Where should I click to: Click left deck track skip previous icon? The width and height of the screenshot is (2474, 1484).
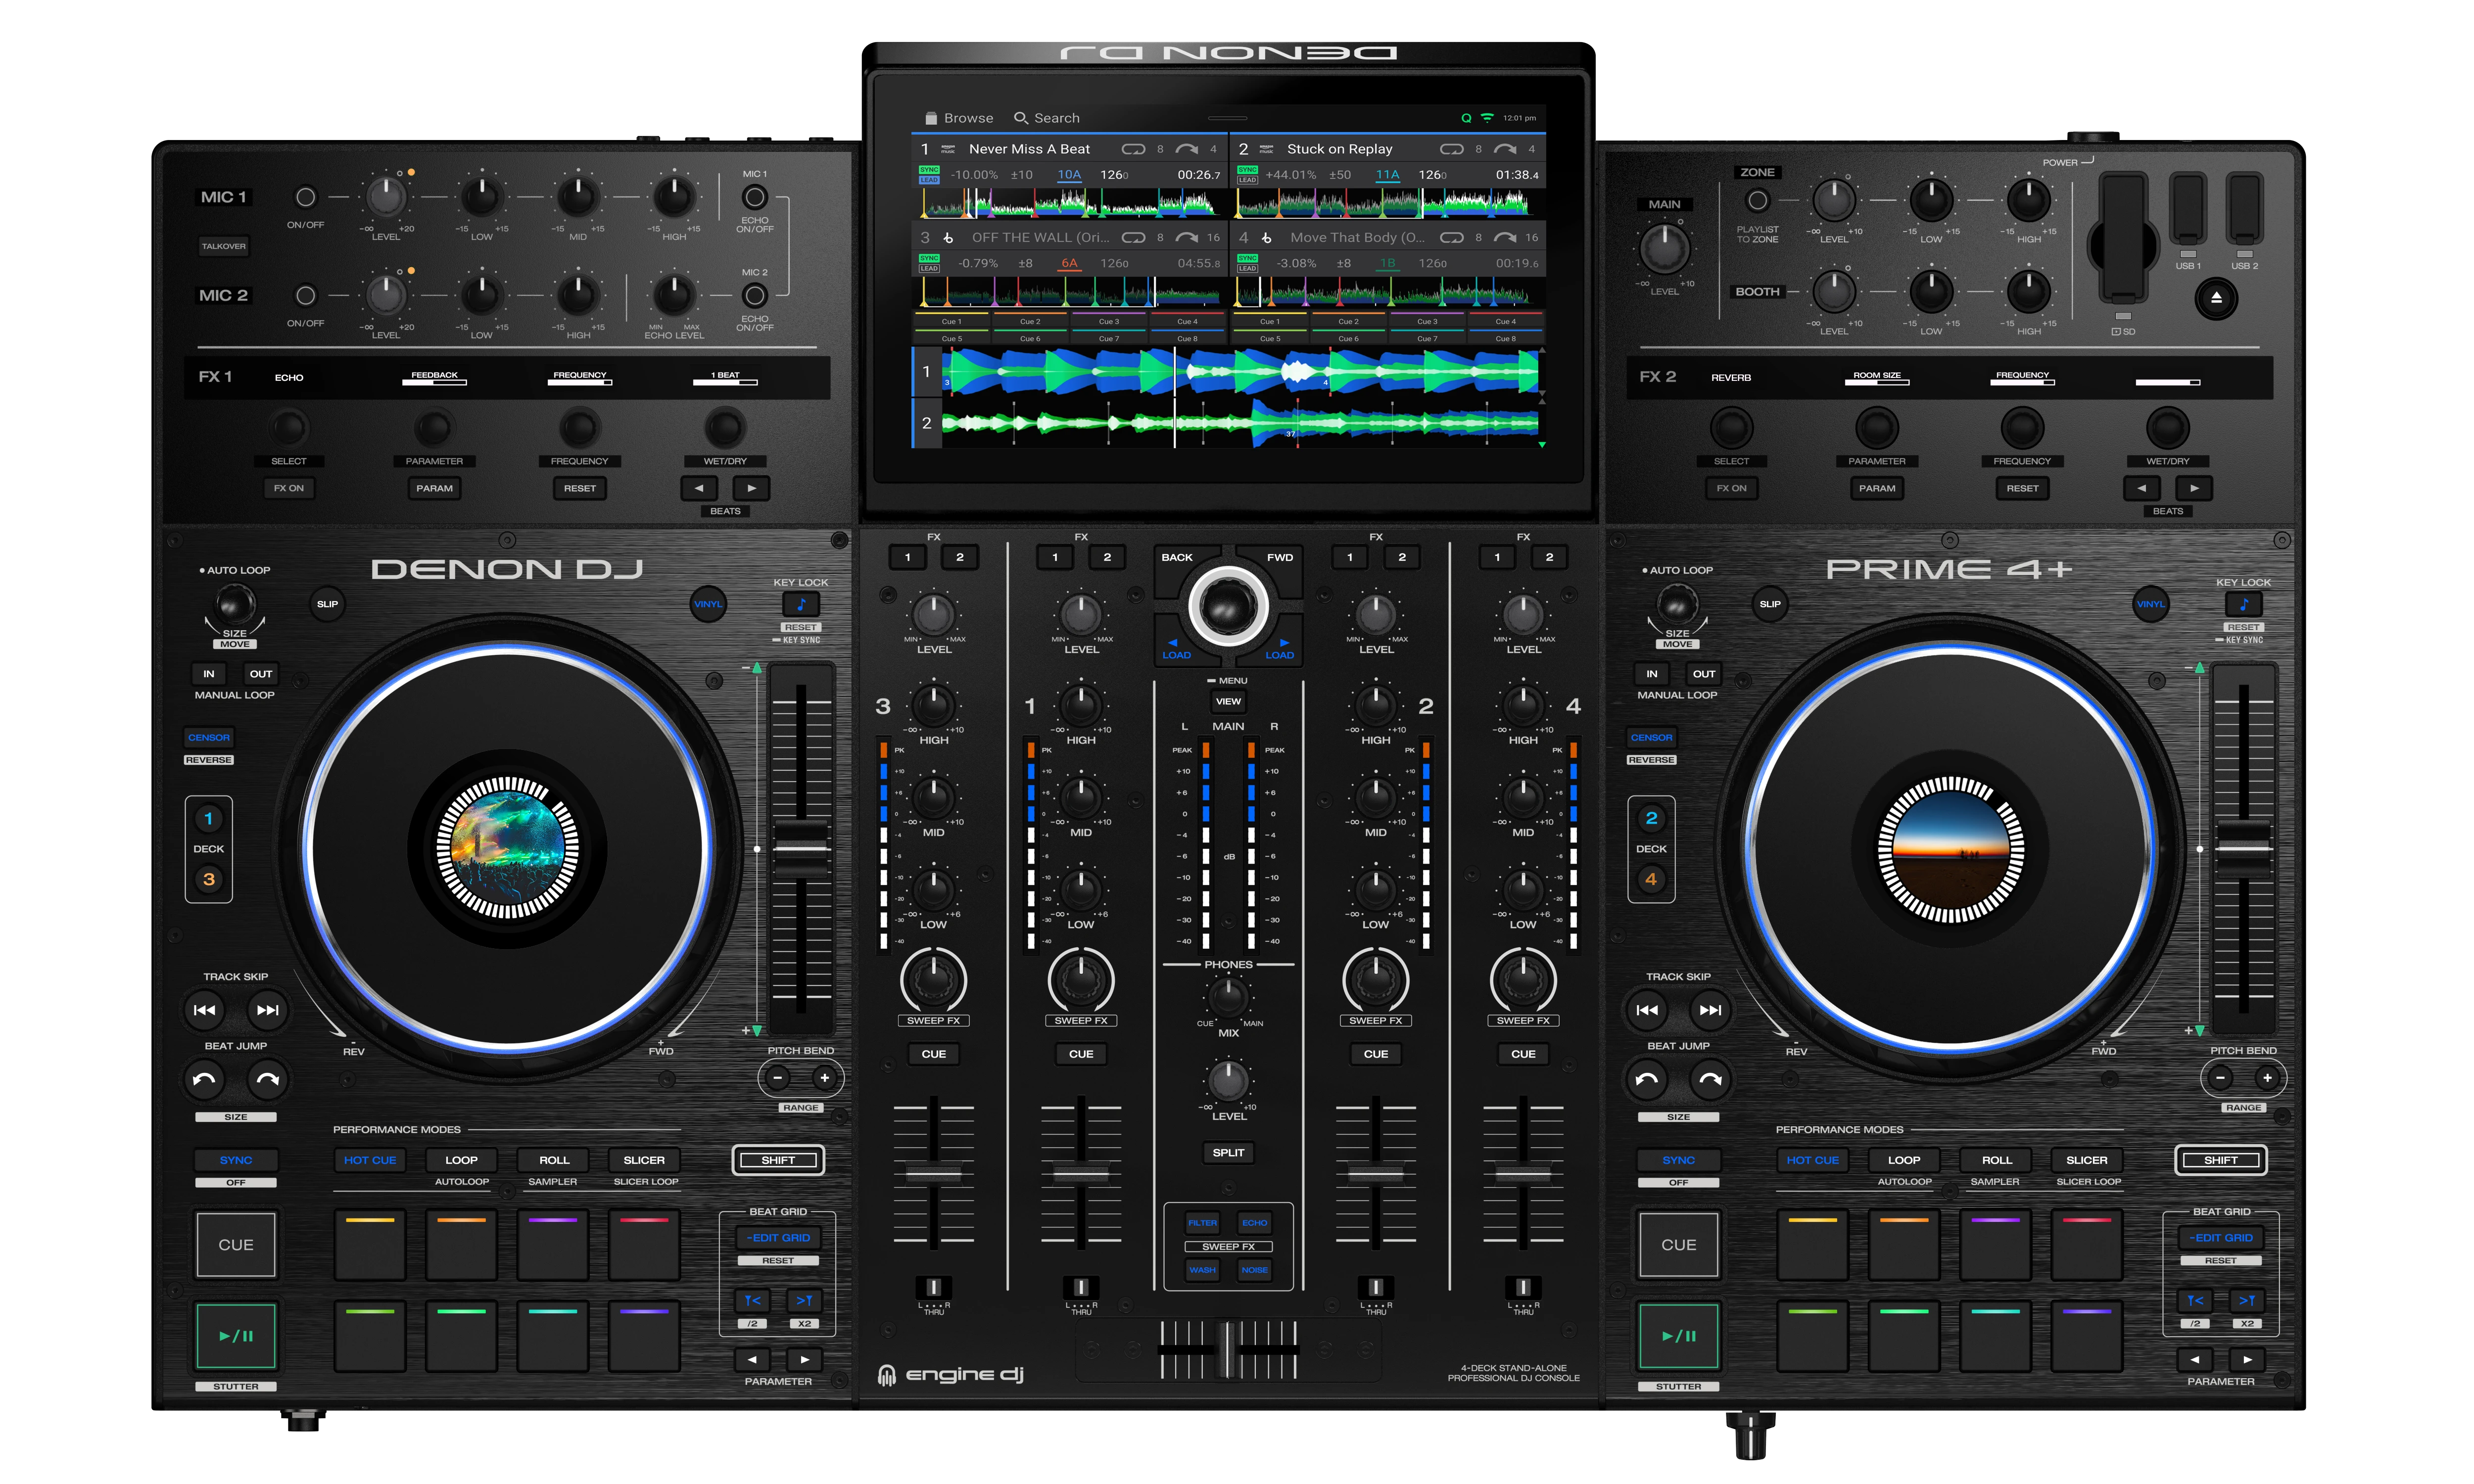tap(204, 1010)
